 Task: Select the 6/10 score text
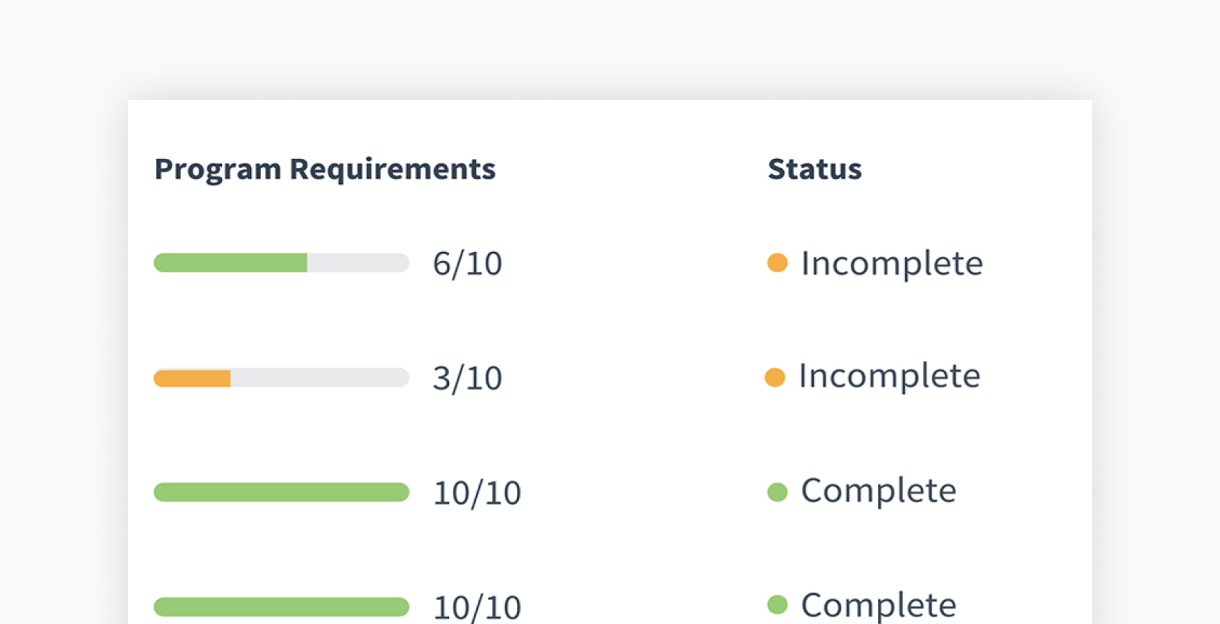tap(468, 263)
